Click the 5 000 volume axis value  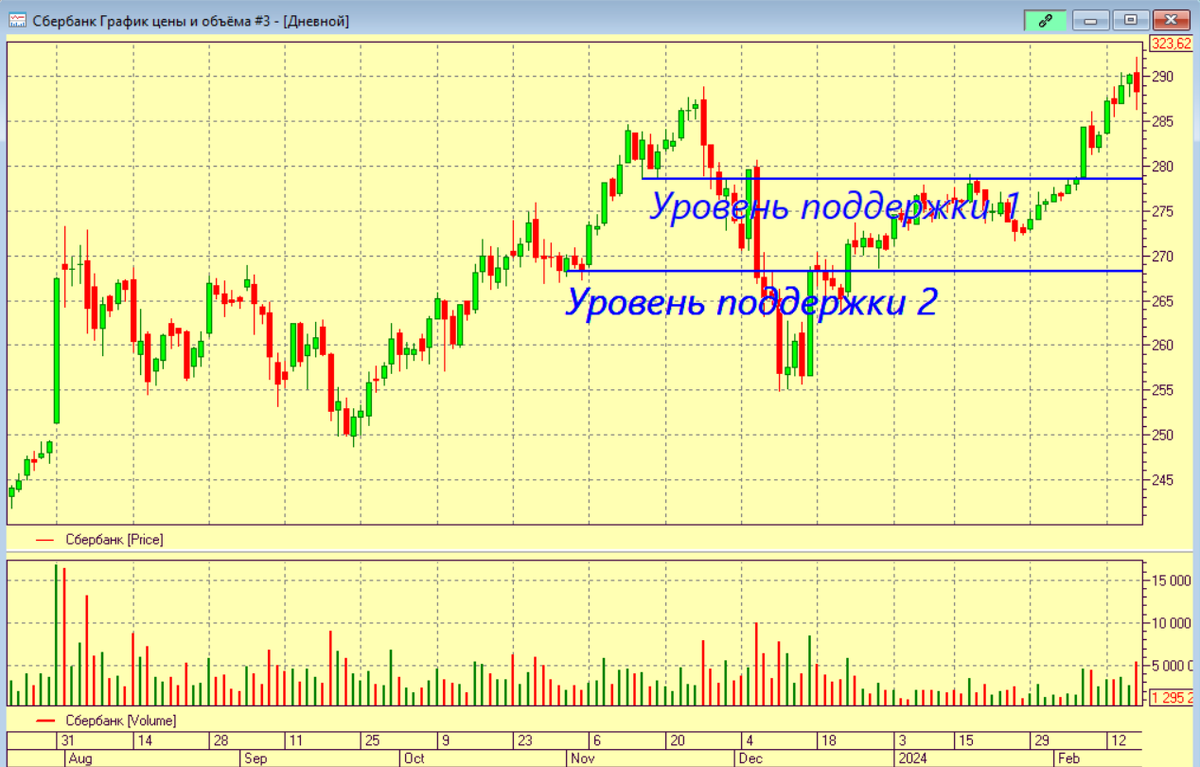(x=1172, y=665)
